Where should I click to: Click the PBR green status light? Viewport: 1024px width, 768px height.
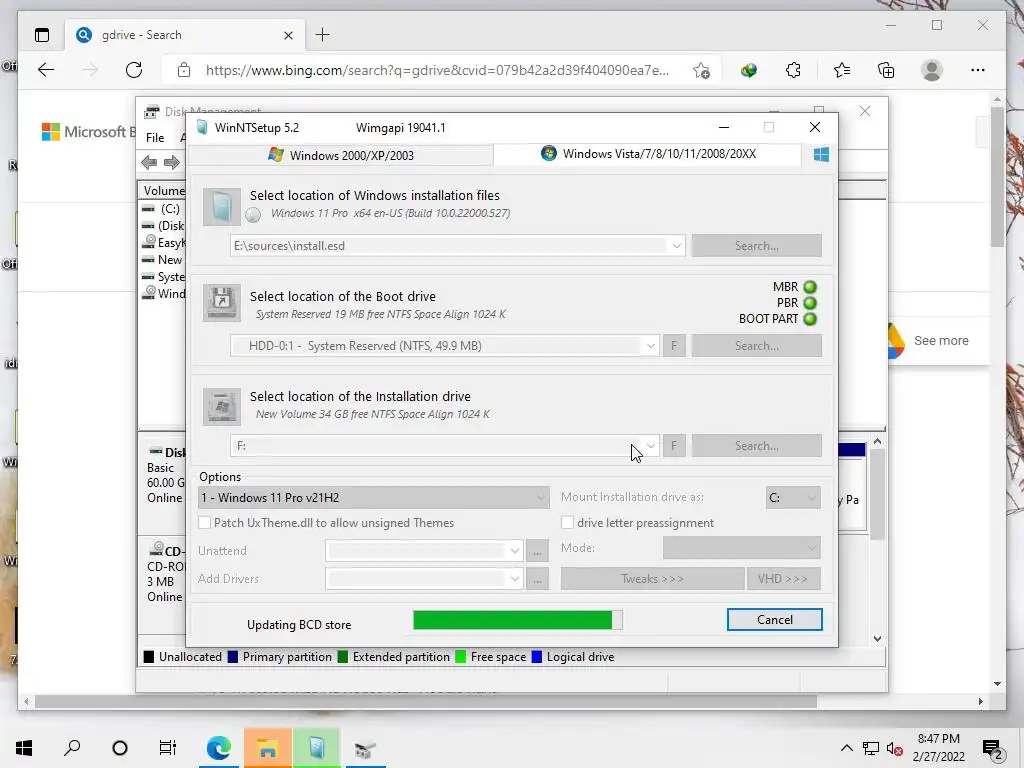(810, 303)
